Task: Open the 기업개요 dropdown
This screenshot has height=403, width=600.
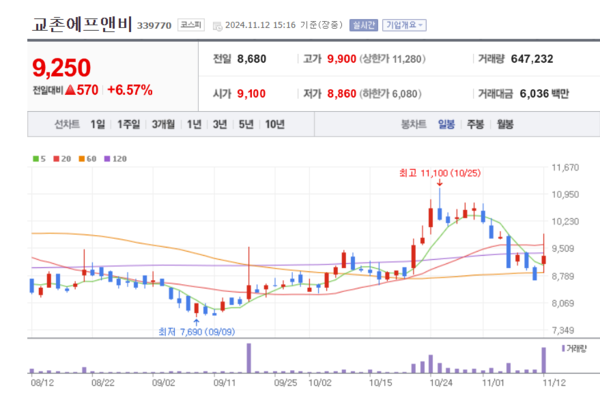Action: pyautogui.click(x=404, y=25)
